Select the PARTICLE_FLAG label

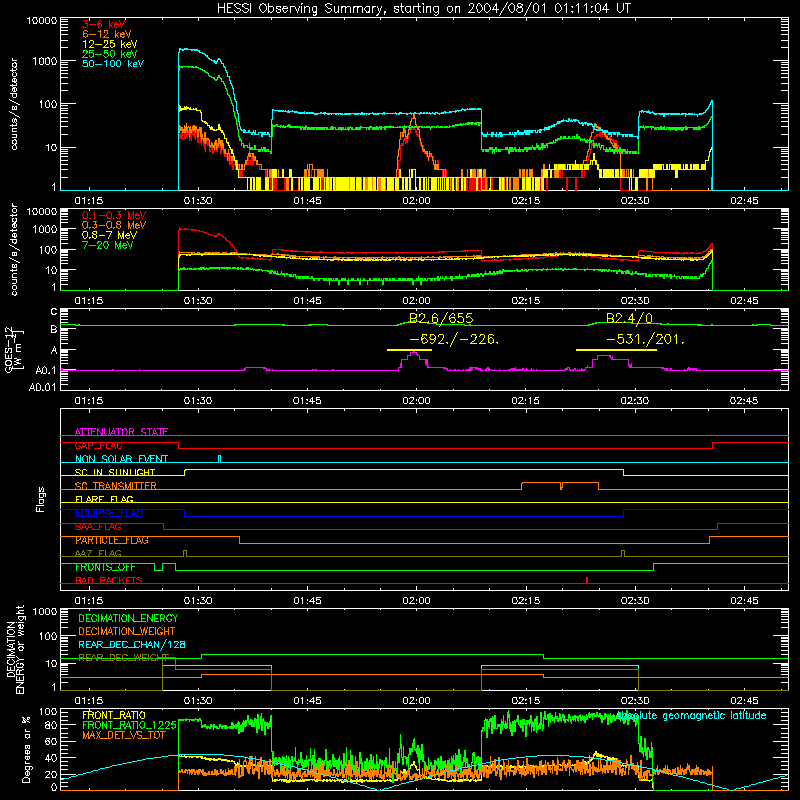pos(112,540)
